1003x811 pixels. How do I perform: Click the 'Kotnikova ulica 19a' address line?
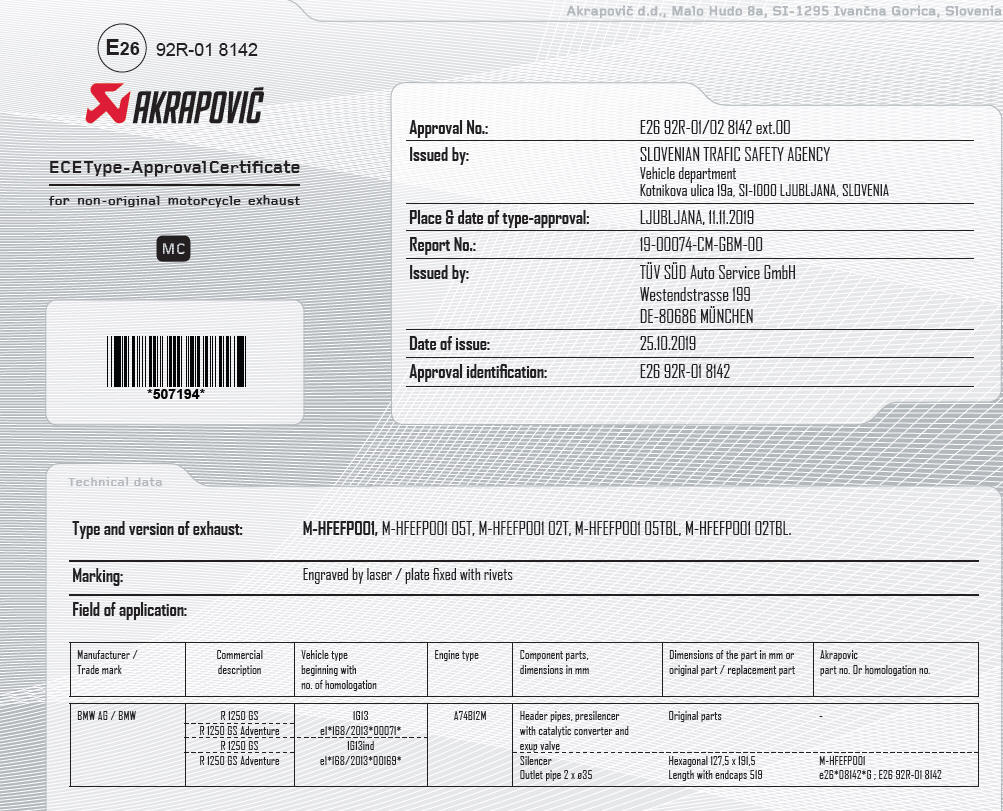pyautogui.click(x=764, y=190)
